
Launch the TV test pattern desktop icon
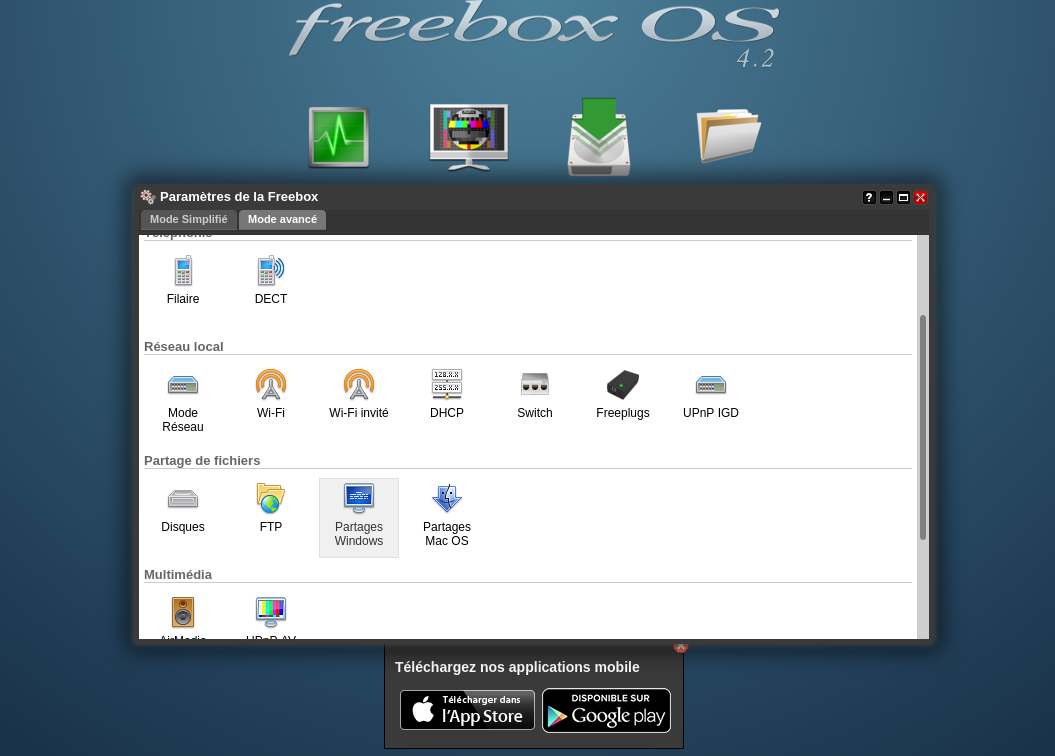(x=469, y=137)
